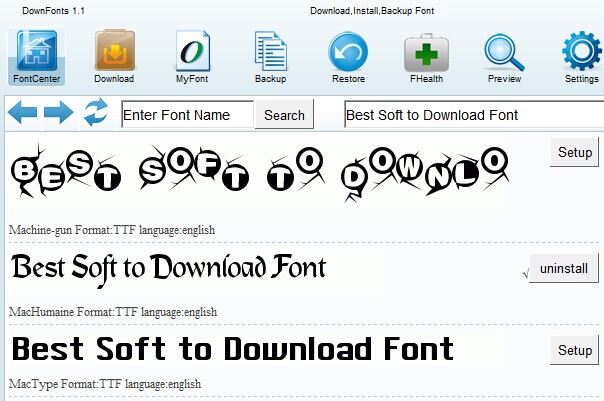The height and width of the screenshot is (401, 604).
Task: Click Setup for the MacType font
Action: click(575, 350)
